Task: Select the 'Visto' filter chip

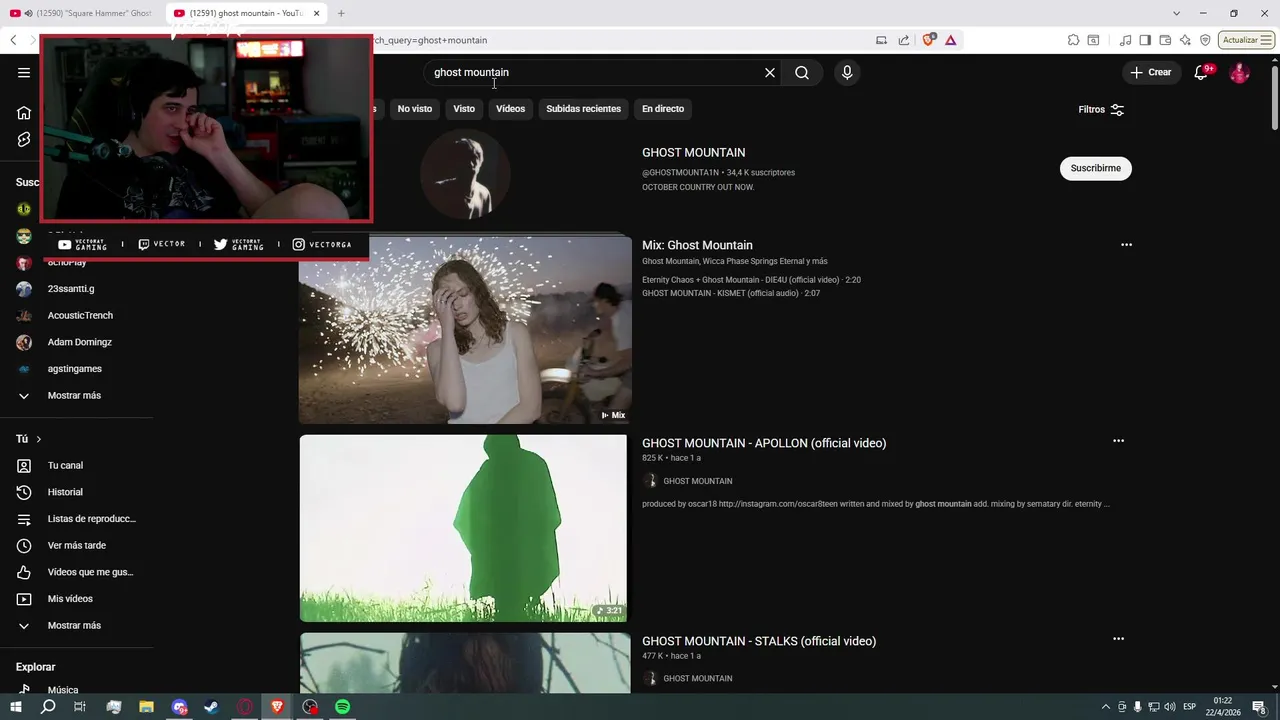Action: (x=464, y=109)
